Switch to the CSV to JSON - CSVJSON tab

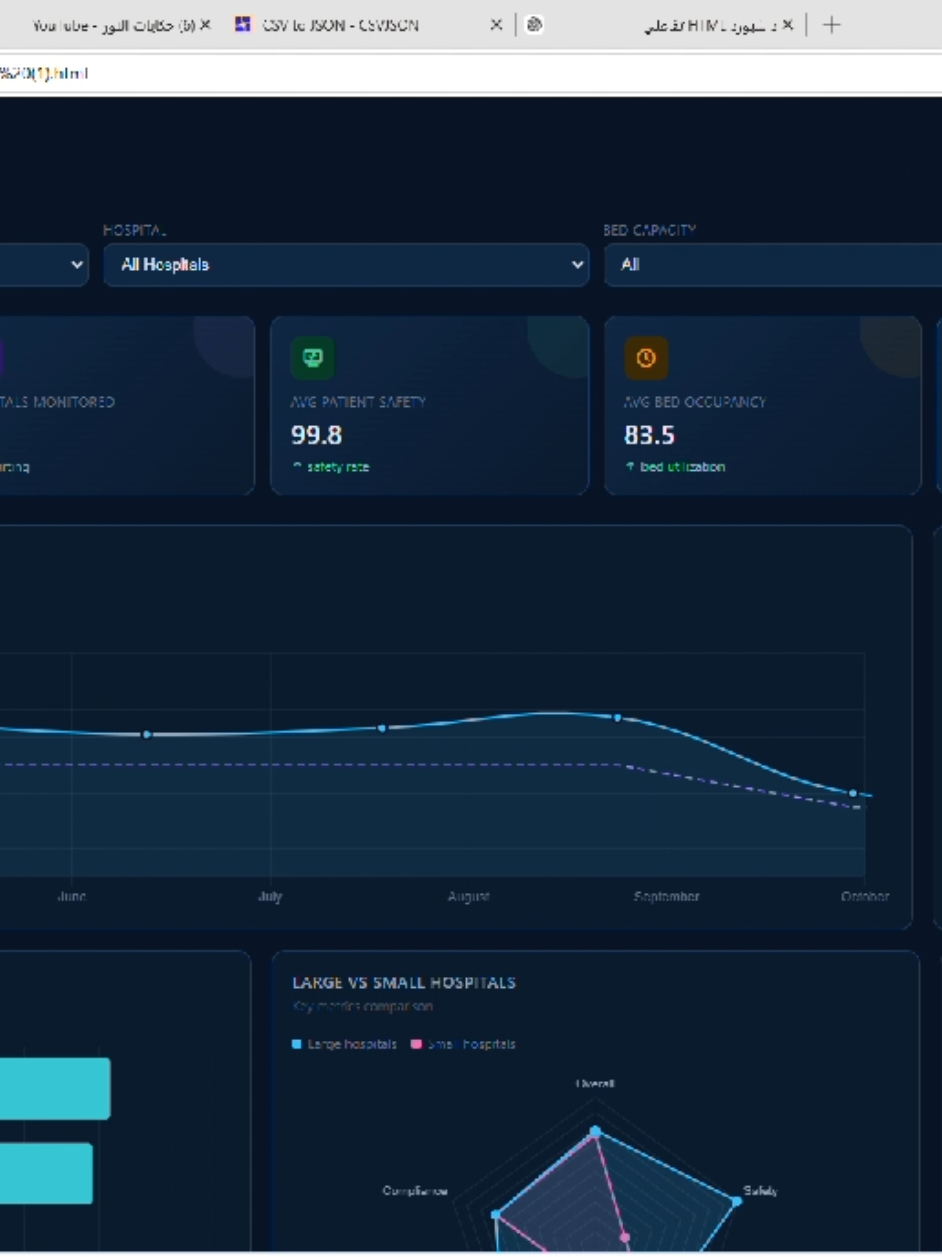pyautogui.click(x=341, y=25)
